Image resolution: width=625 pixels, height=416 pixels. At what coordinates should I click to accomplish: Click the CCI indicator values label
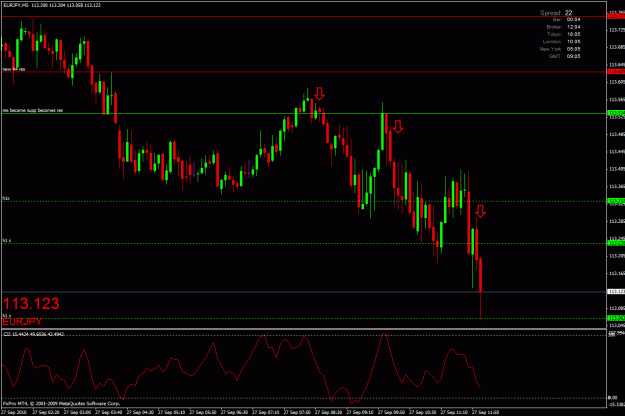pos(34,334)
